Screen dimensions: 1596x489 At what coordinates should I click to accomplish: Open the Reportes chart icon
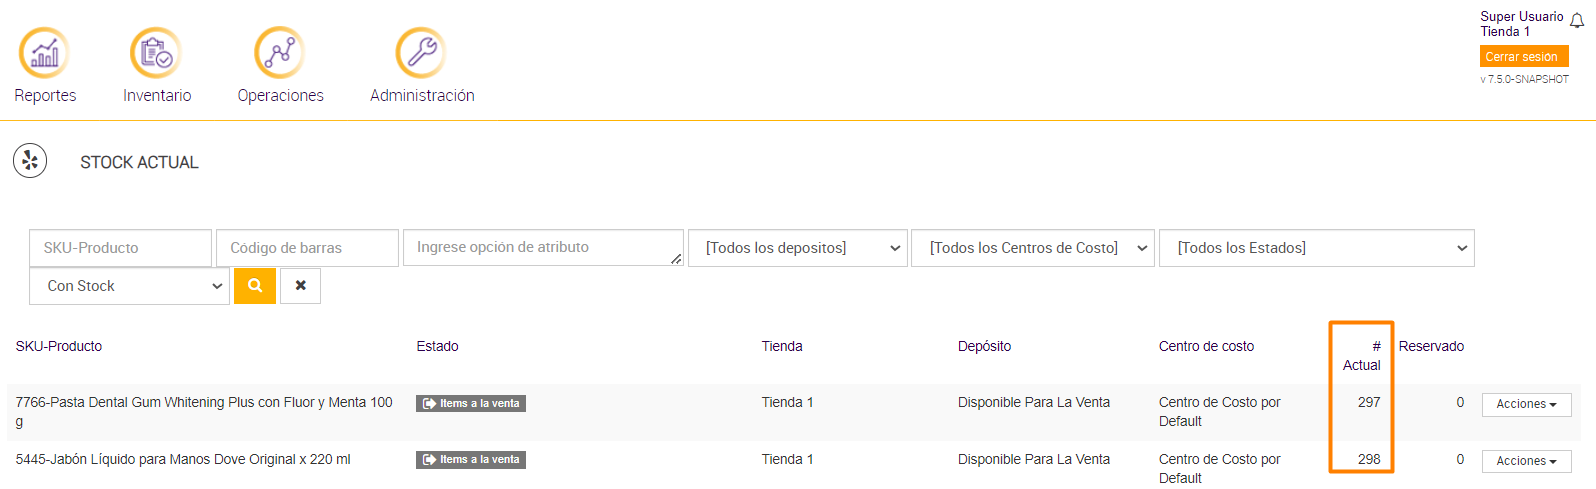coord(44,53)
